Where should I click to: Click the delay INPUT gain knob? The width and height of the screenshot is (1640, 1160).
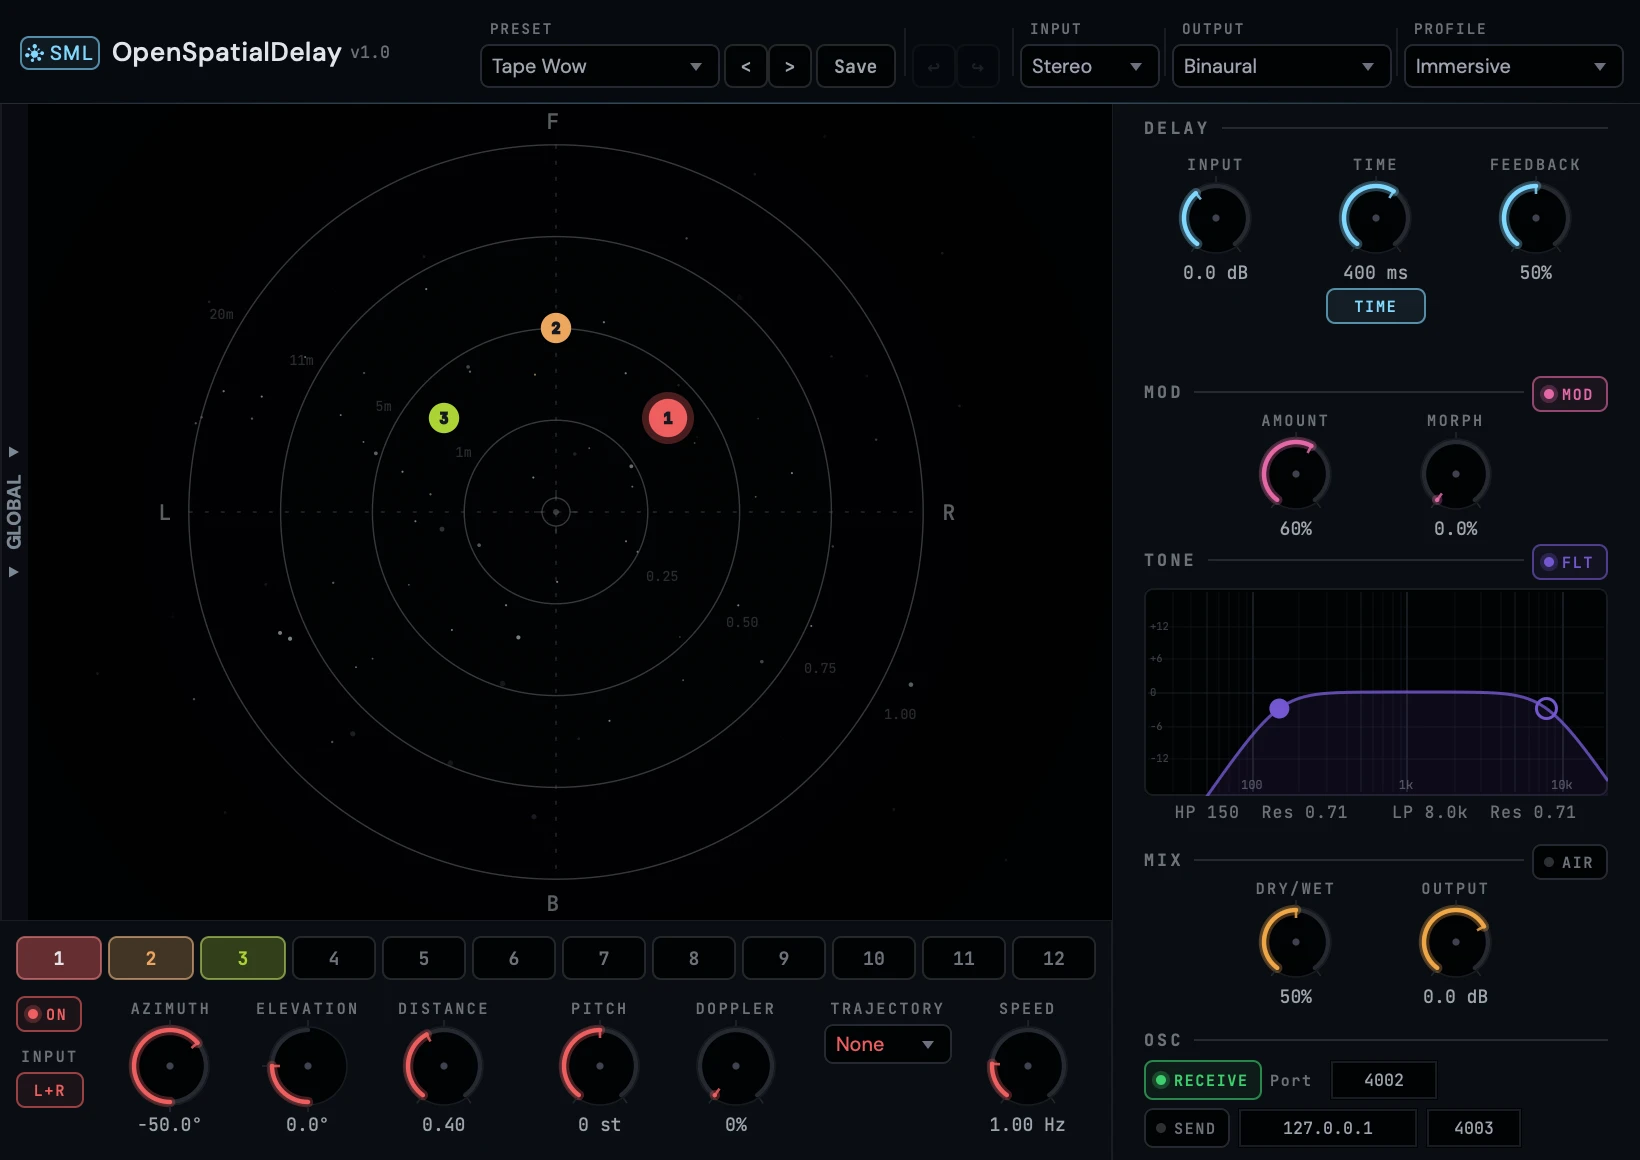point(1215,217)
